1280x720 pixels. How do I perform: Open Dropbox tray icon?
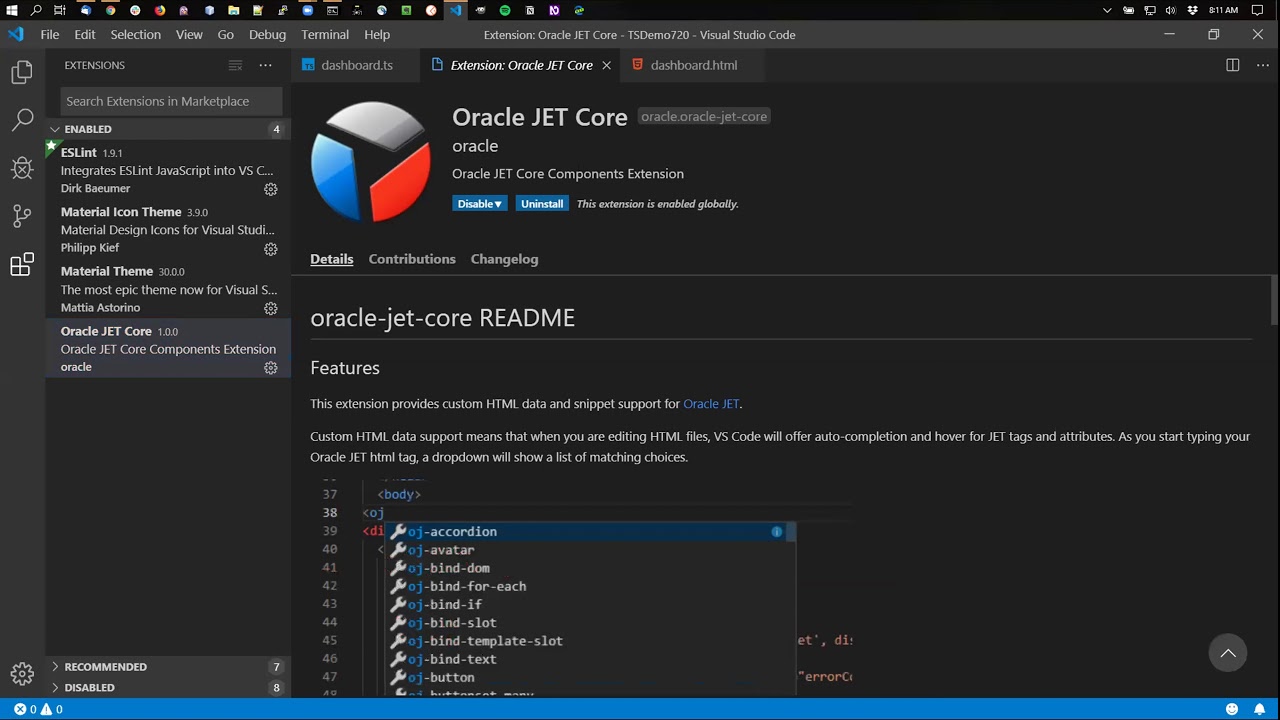pyautogui.click(x=1193, y=10)
